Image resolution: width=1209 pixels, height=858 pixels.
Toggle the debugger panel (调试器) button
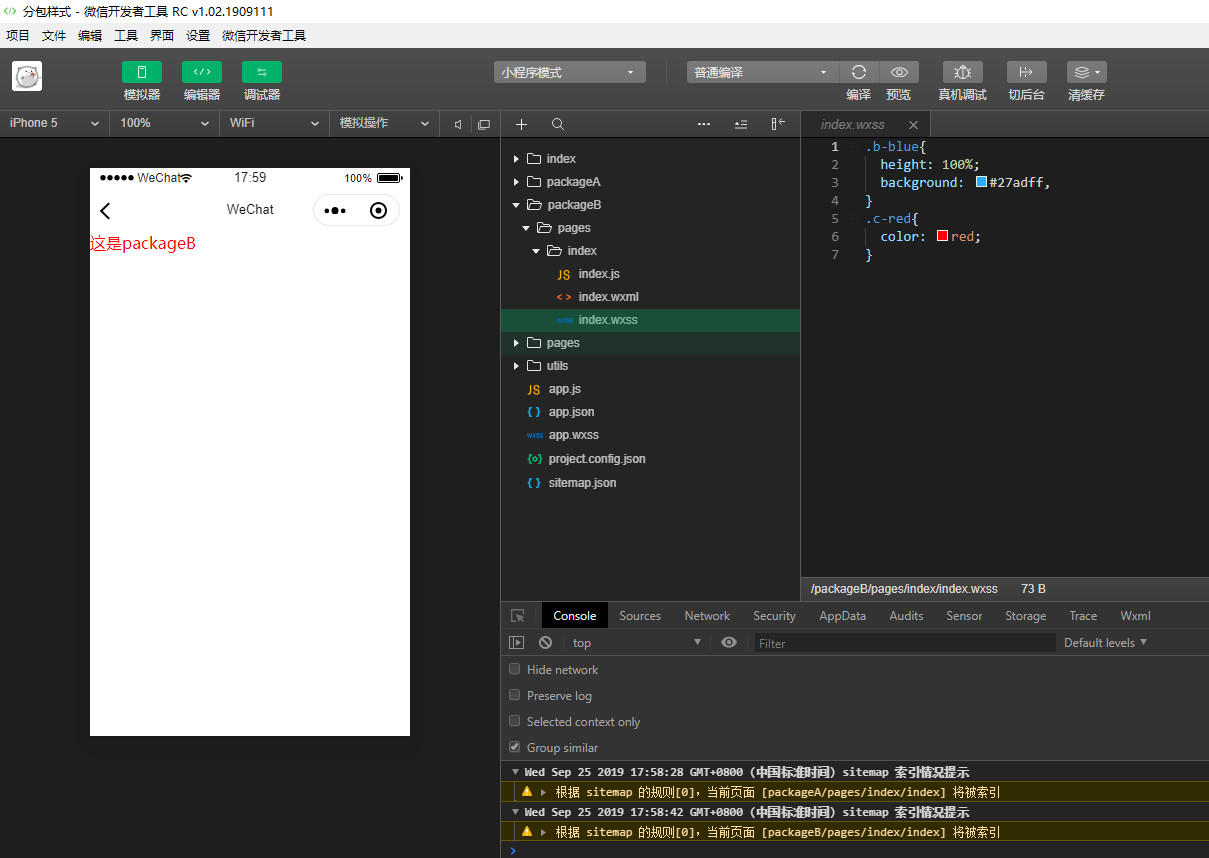(x=262, y=72)
